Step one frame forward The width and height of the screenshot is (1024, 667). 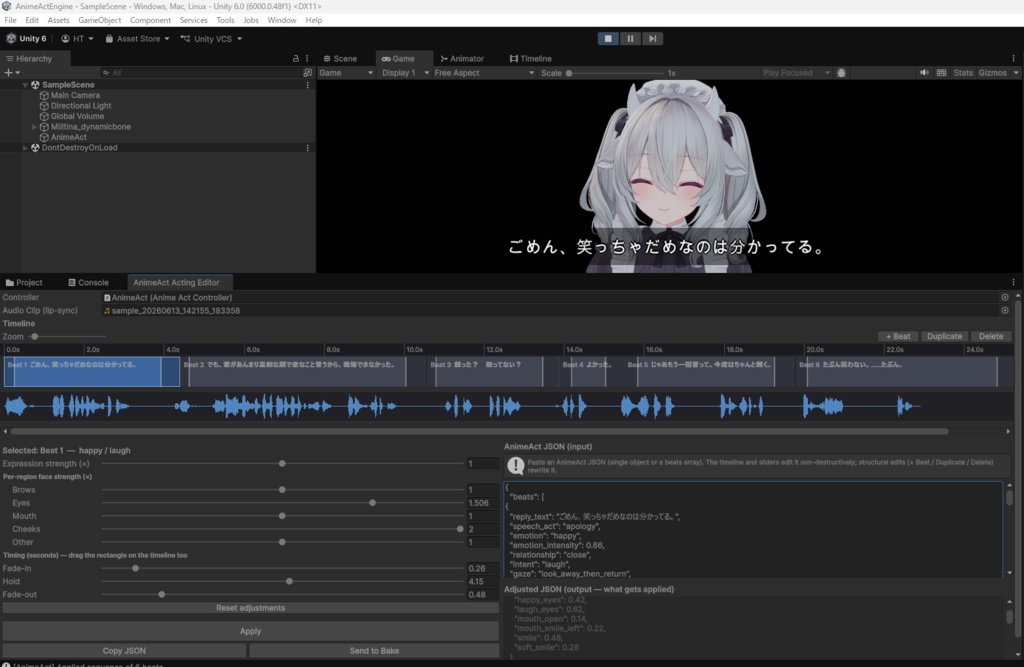pos(652,39)
